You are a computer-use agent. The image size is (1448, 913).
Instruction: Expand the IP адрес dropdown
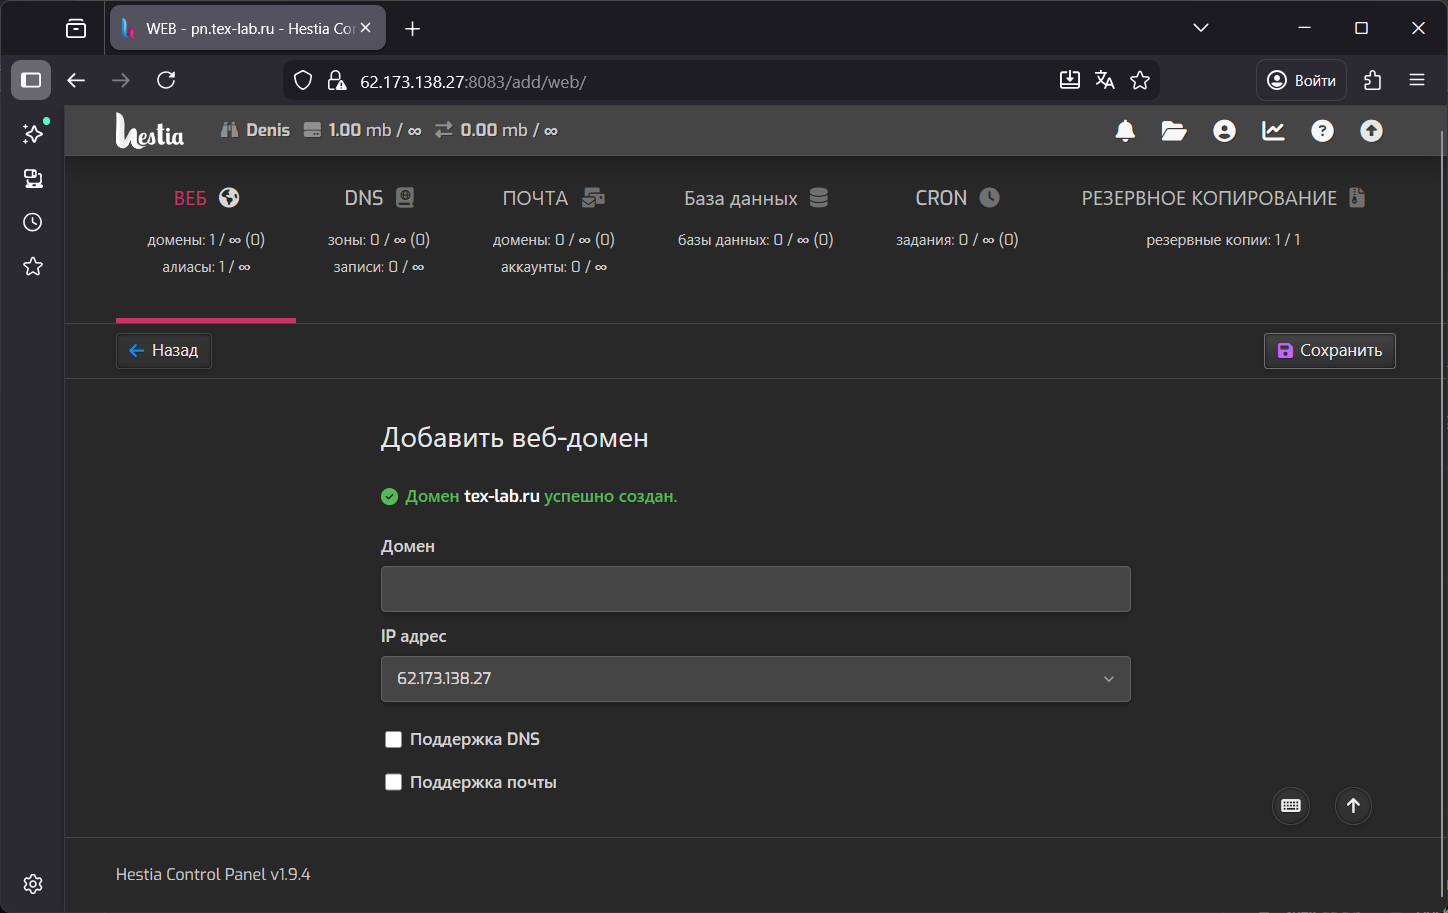(755, 679)
